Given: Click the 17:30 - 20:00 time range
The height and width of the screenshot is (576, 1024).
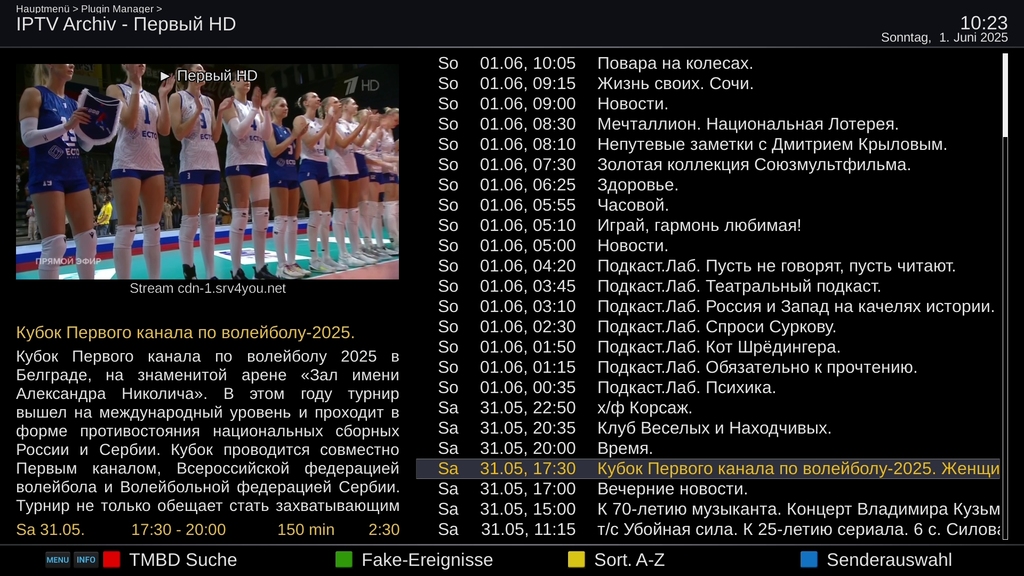Looking at the screenshot, I should click(x=178, y=530).
